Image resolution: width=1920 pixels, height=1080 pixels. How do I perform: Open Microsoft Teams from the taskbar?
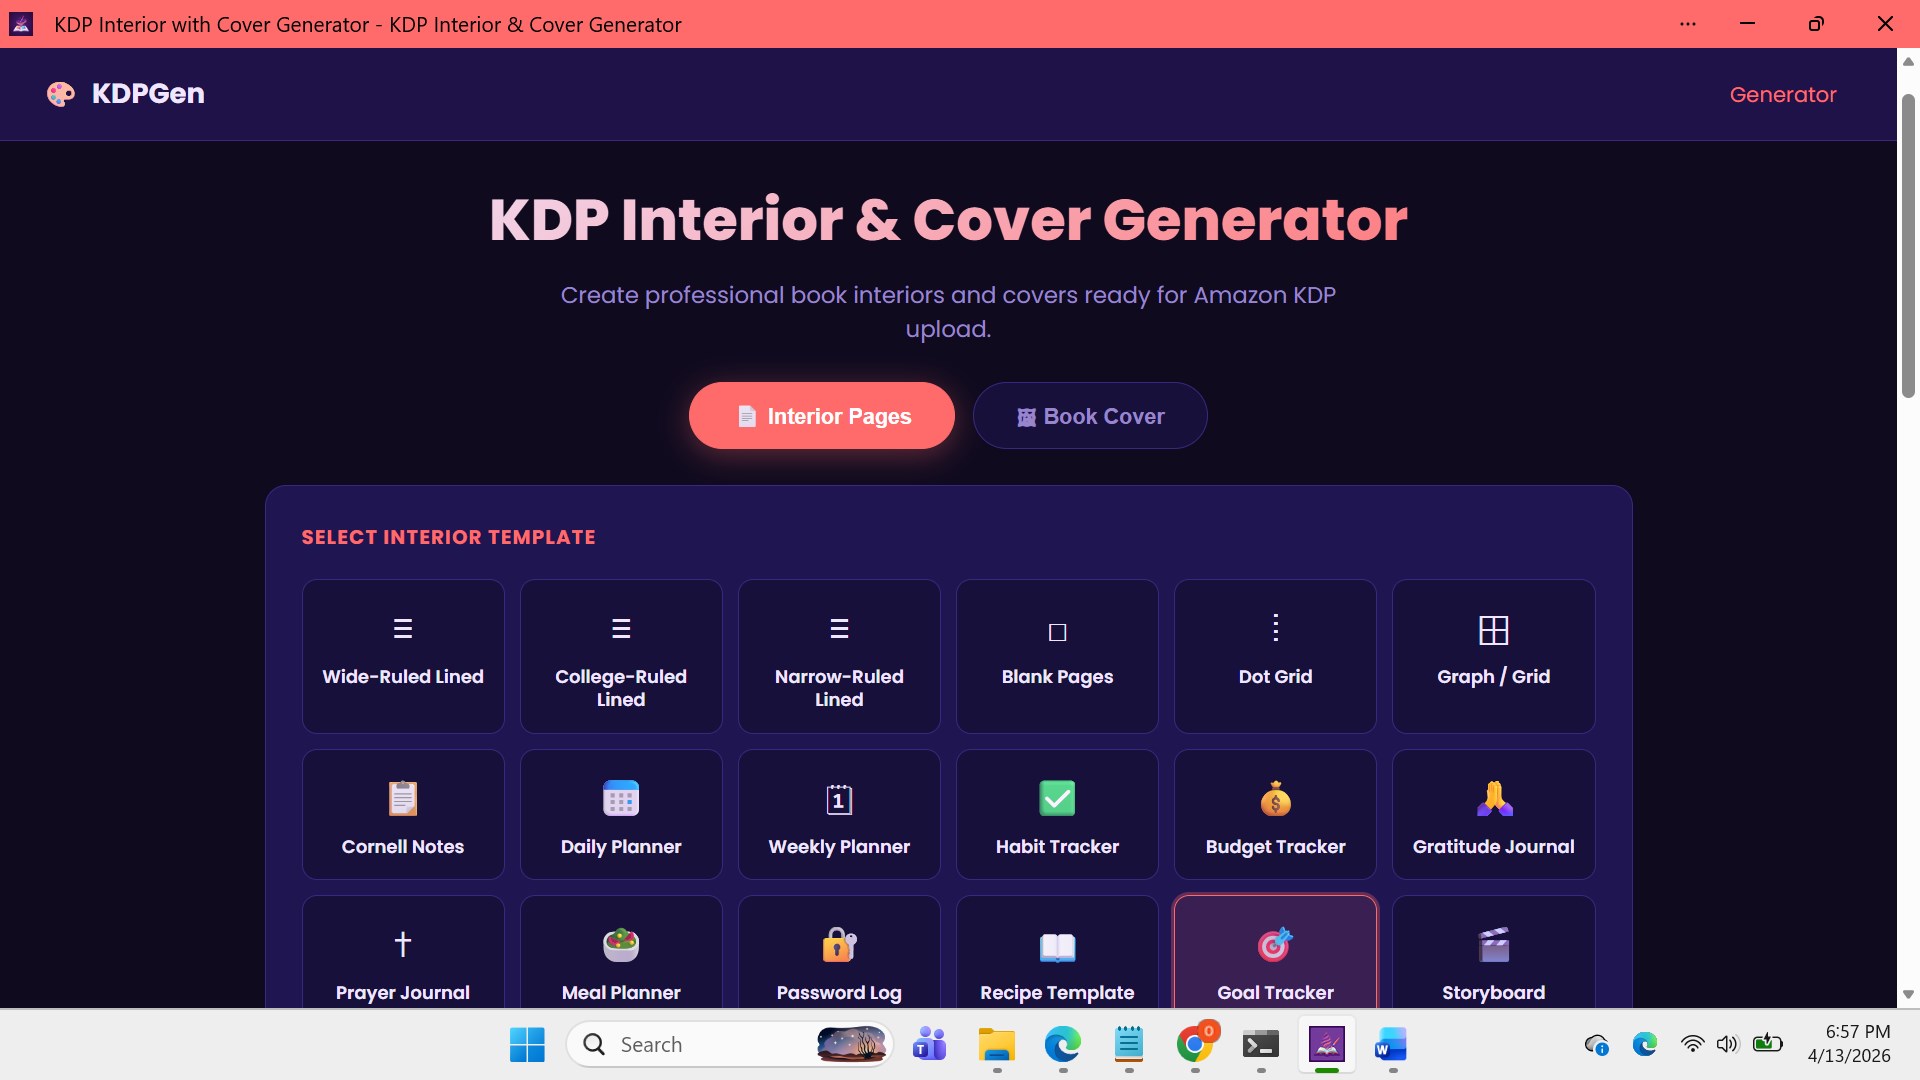pyautogui.click(x=929, y=1045)
